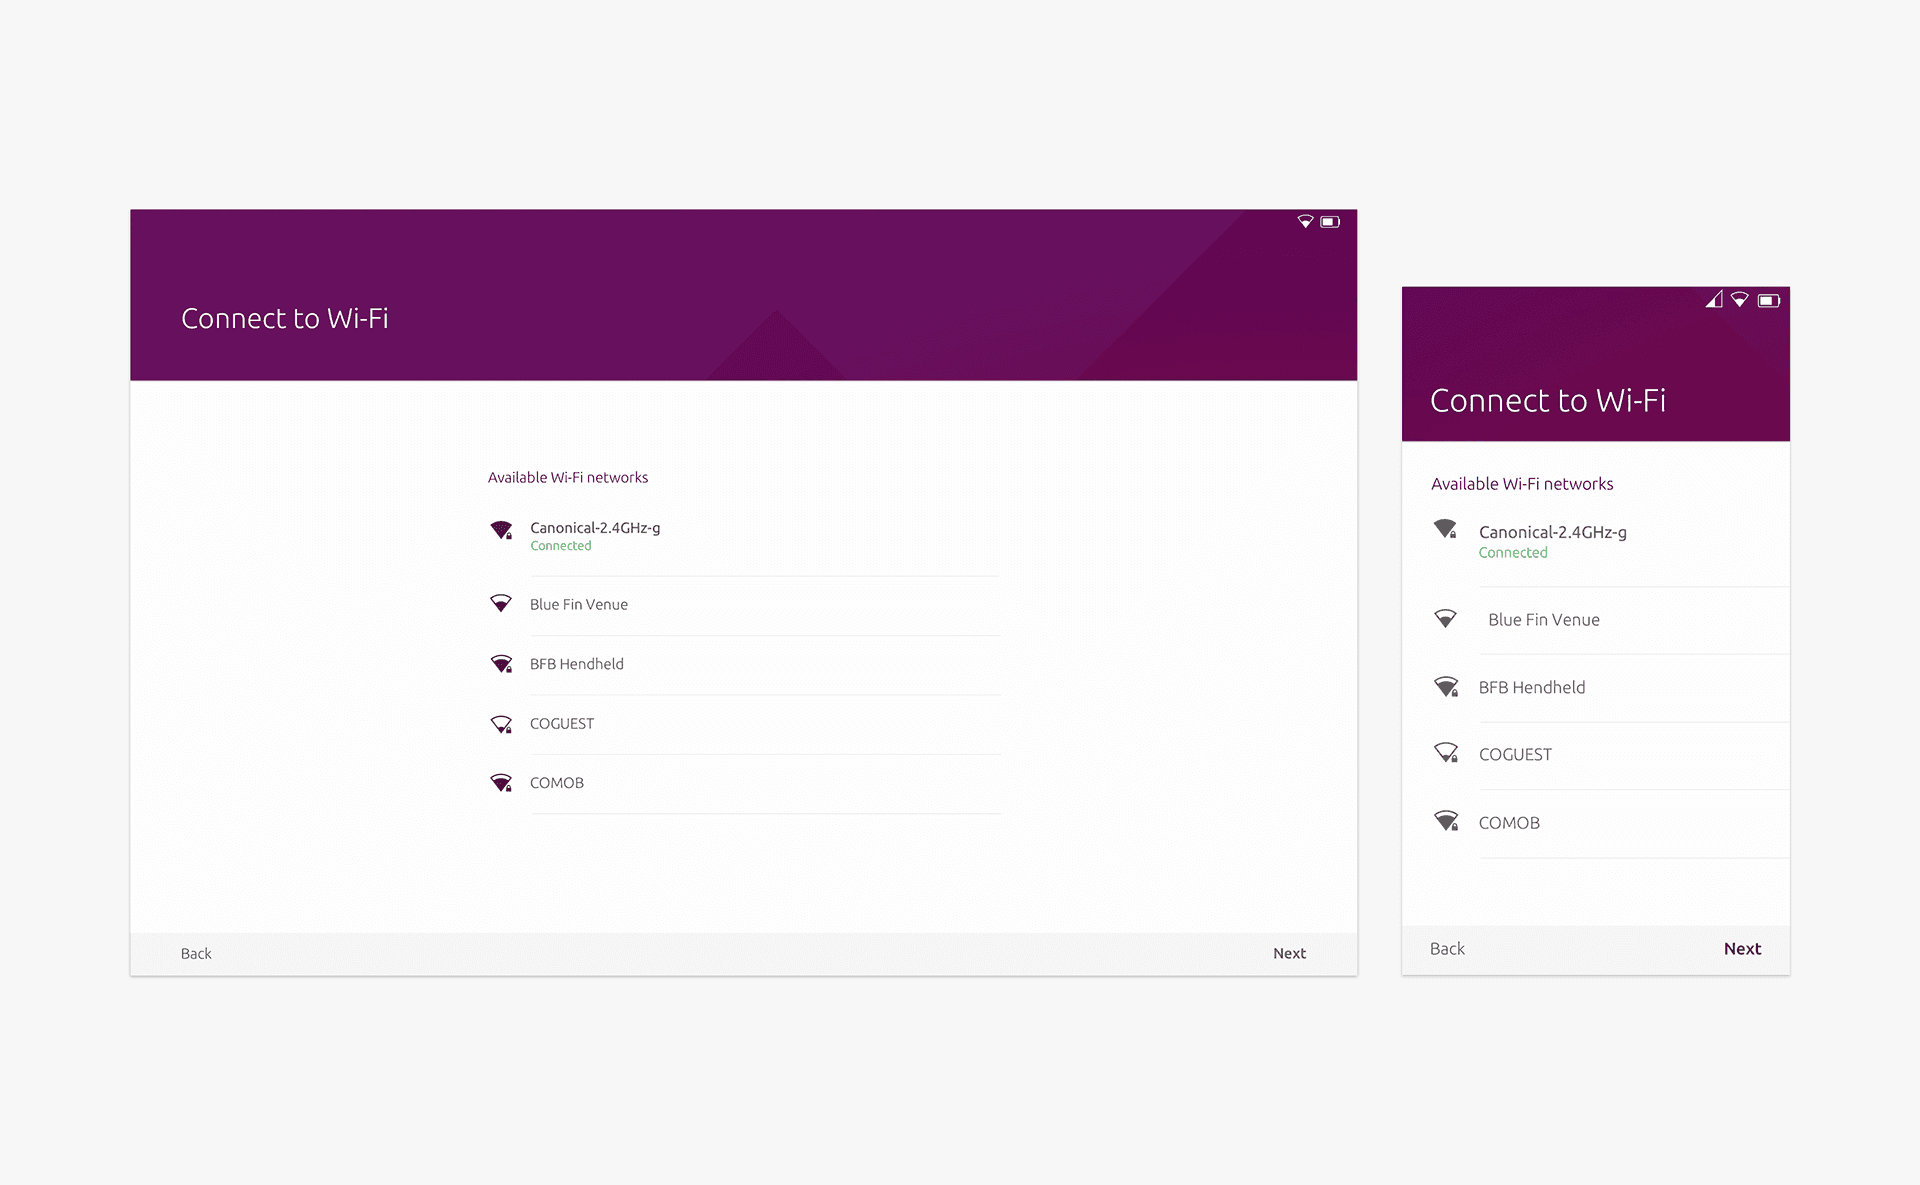Image resolution: width=1920 pixels, height=1185 pixels.
Task: Select BFB Hendheld network on phone view
Action: 1532,688
